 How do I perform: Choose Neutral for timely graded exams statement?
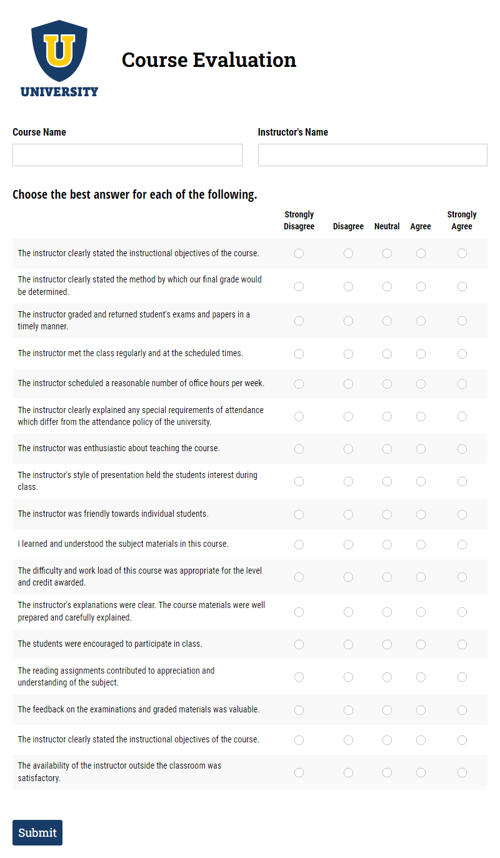click(x=387, y=321)
